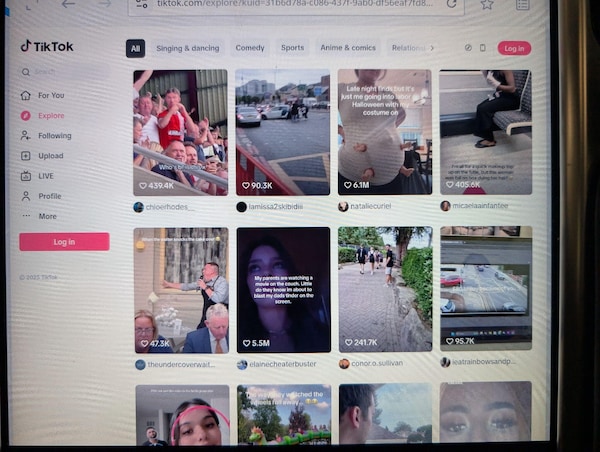Click the Search field in sidebar
This screenshot has height=452, width=600.
65,72
